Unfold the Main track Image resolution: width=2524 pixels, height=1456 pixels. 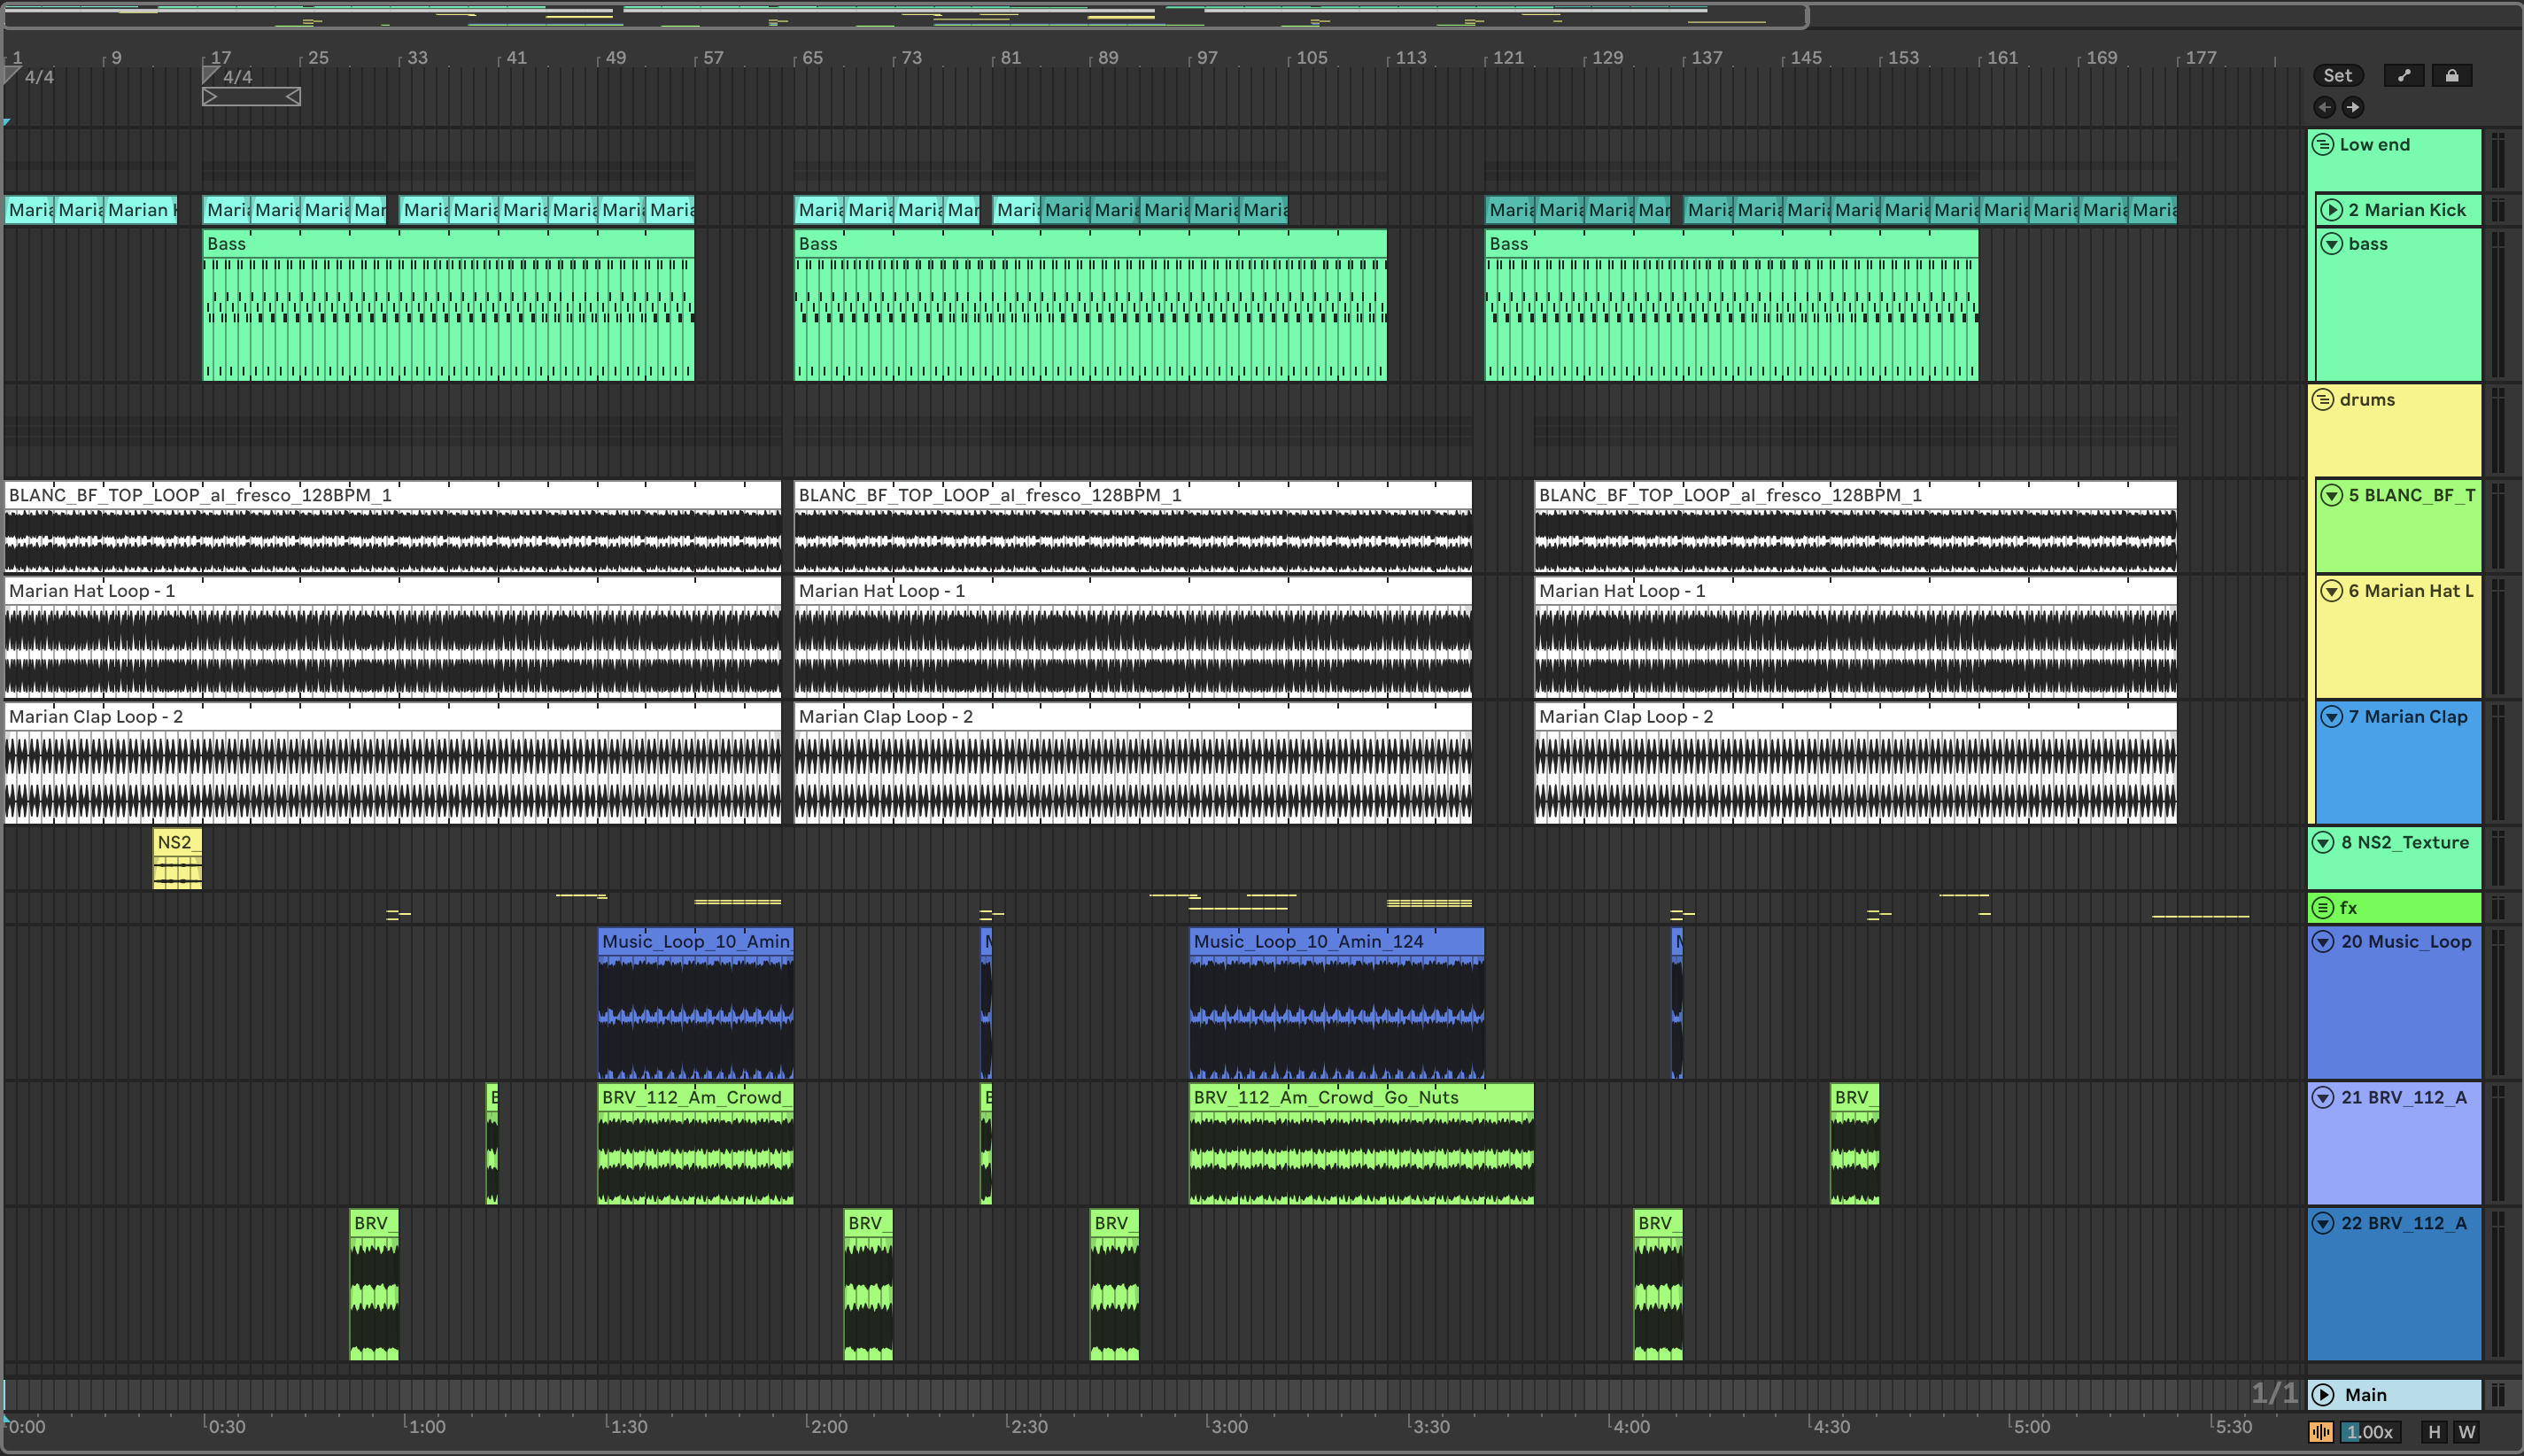click(x=2323, y=1394)
